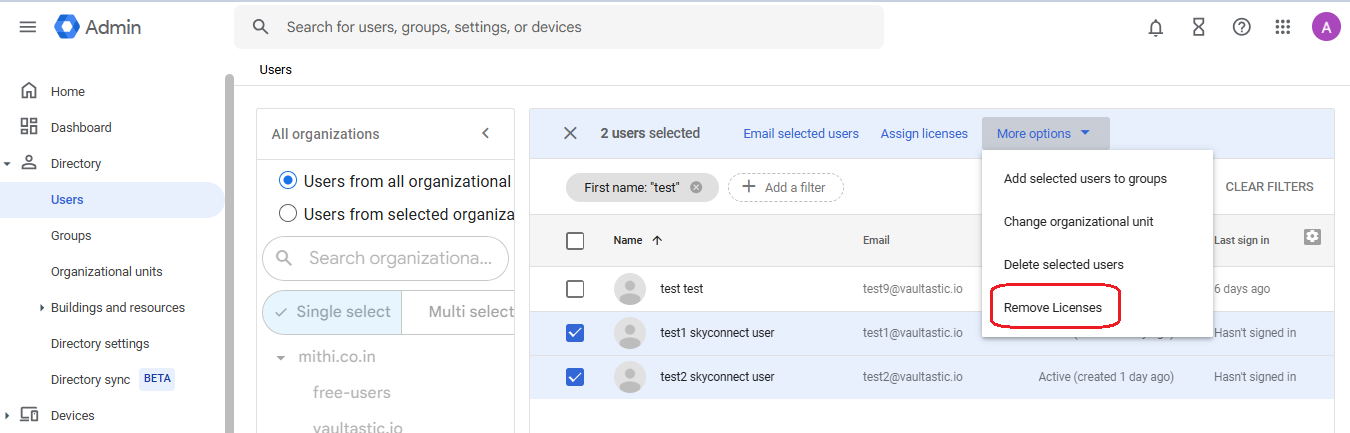Choose Remove Licenses from the menu
The height and width of the screenshot is (433, 1350).
coord(1053,308)
